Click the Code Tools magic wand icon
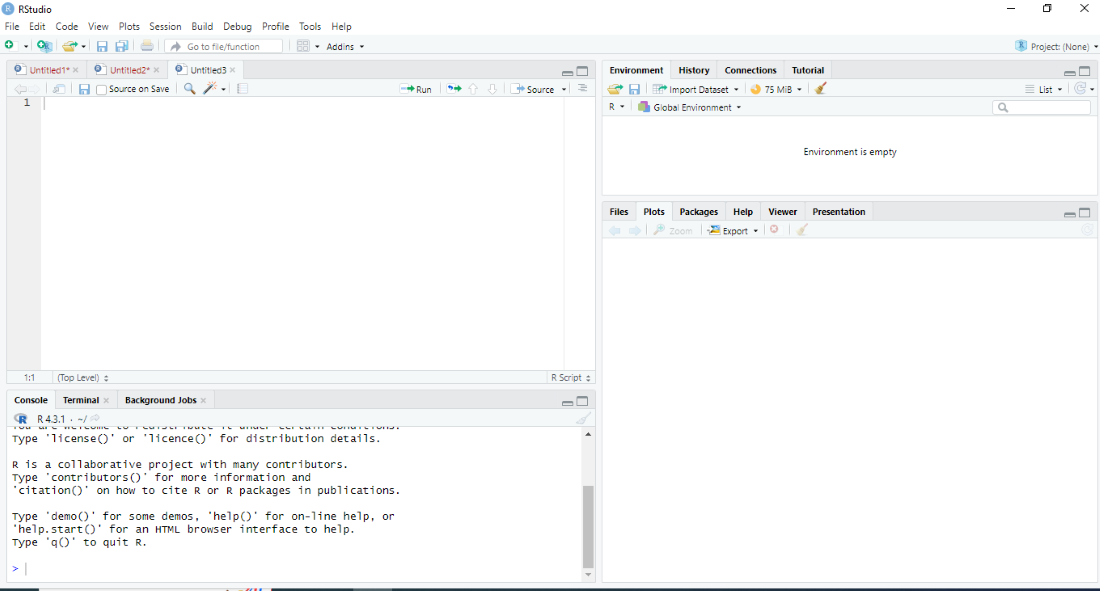The image size is (1100, 591). (211, 89)
